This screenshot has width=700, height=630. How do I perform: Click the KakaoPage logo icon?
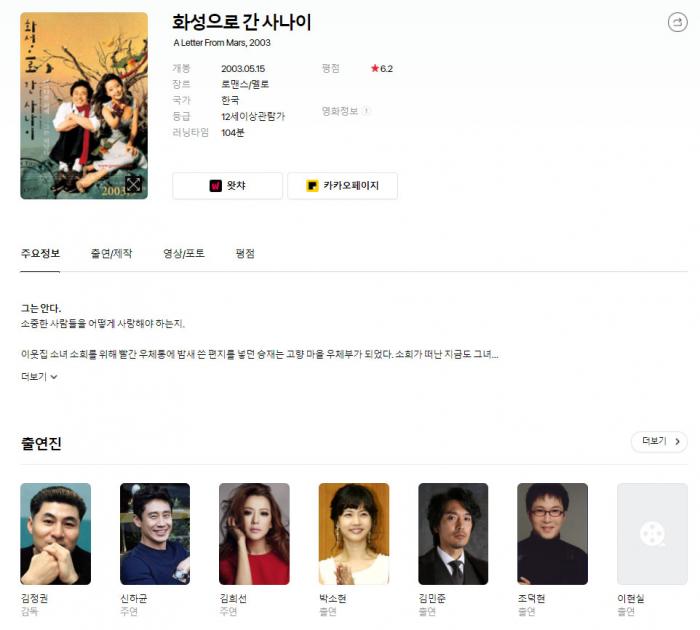click(312, 186)
